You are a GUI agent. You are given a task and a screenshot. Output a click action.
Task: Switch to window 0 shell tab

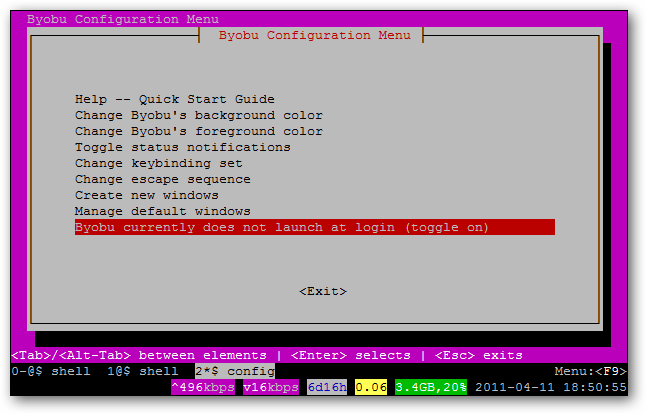click(51, 372)
